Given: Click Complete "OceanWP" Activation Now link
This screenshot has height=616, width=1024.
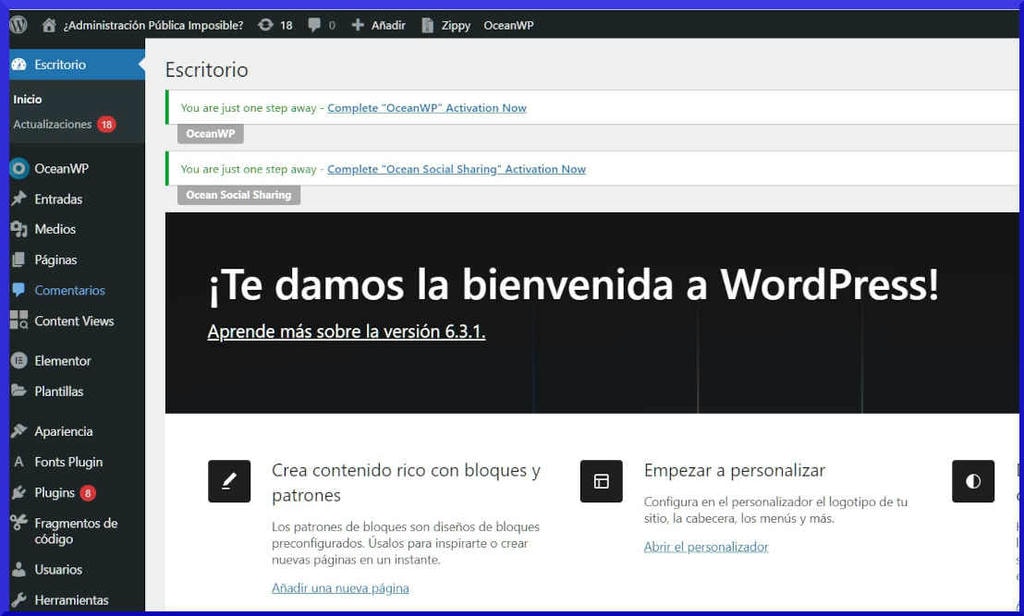Looking at the screenshot, I should pyautogui.click(x=426, y=108).
